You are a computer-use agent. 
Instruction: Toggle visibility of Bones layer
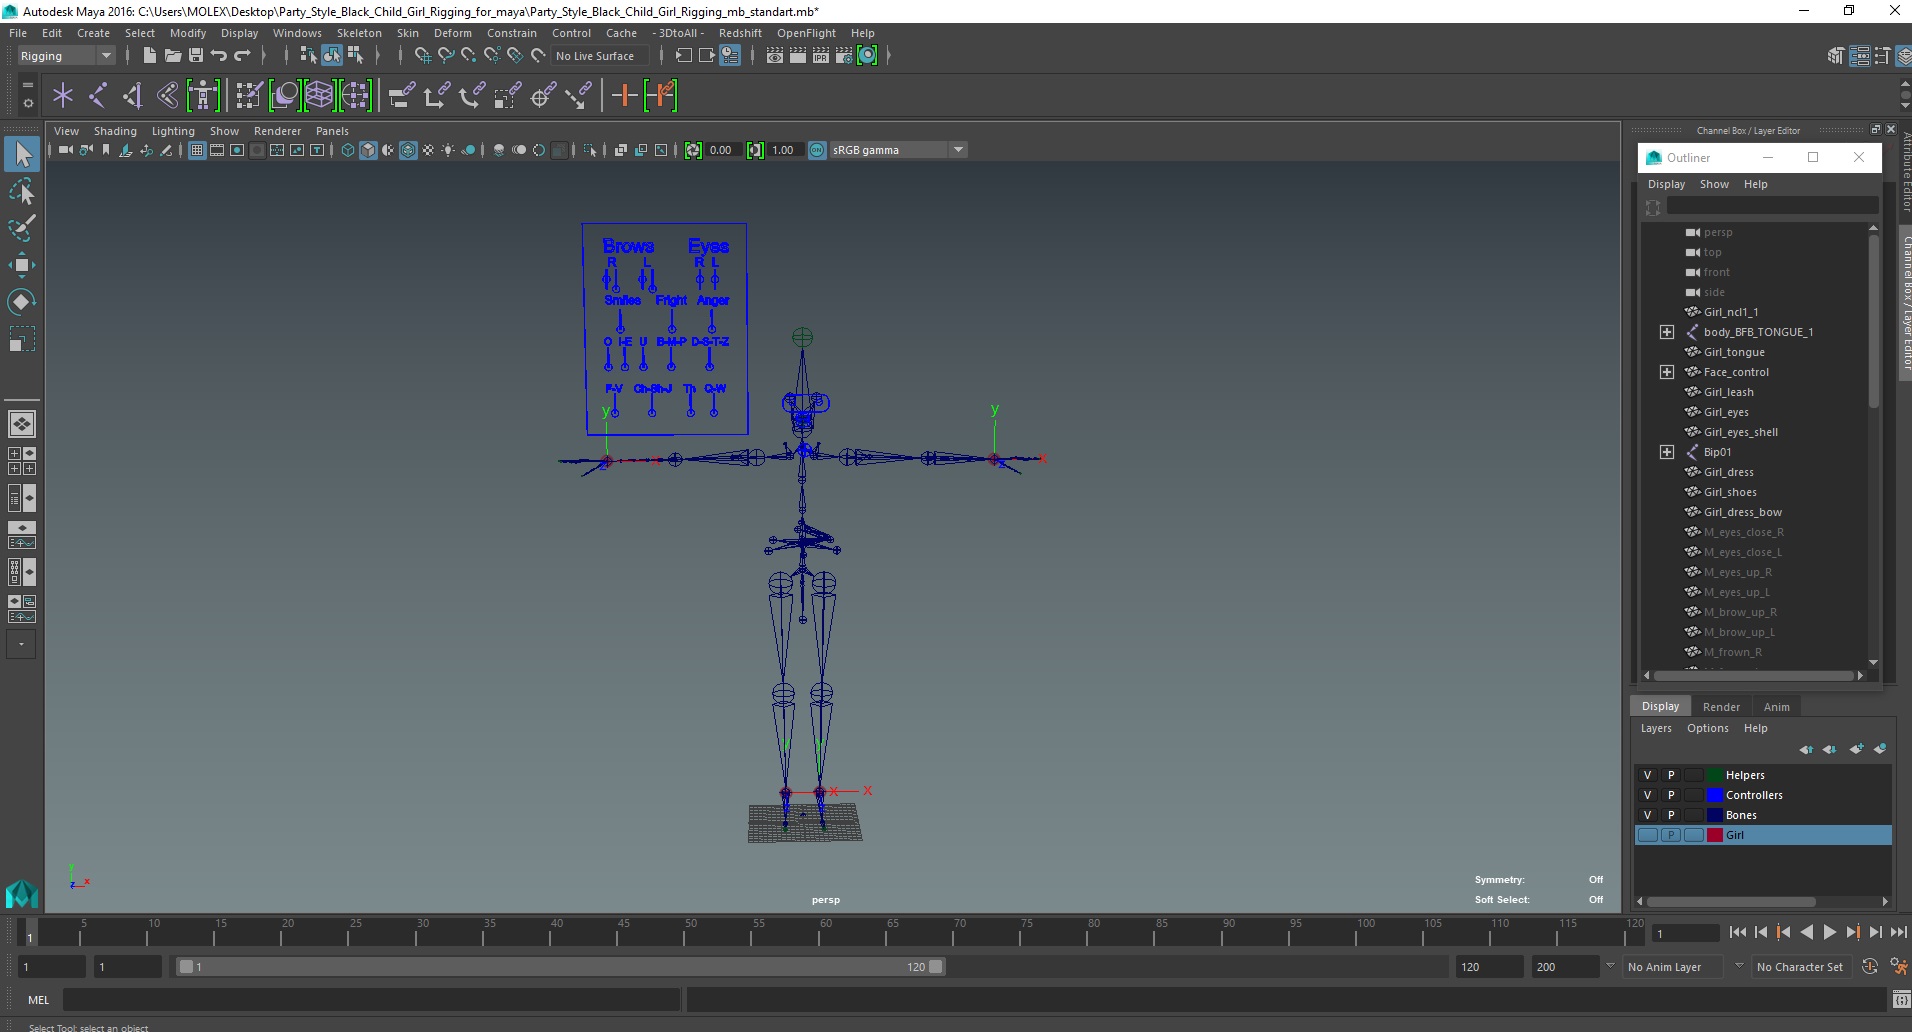point(1648,815)
